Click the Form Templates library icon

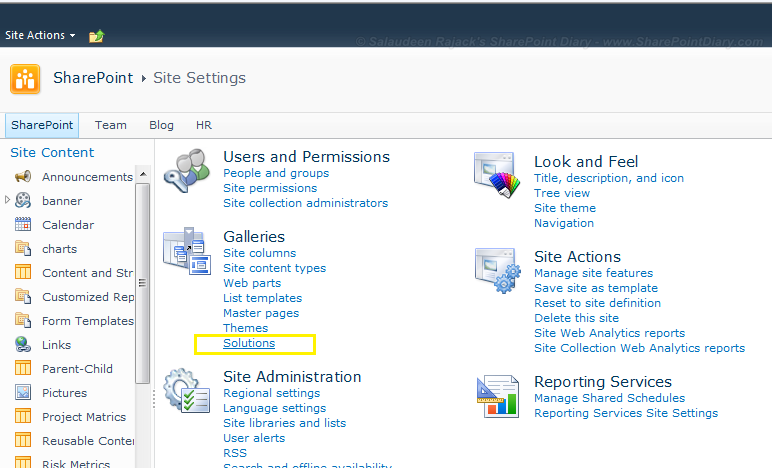pos(23,320)
